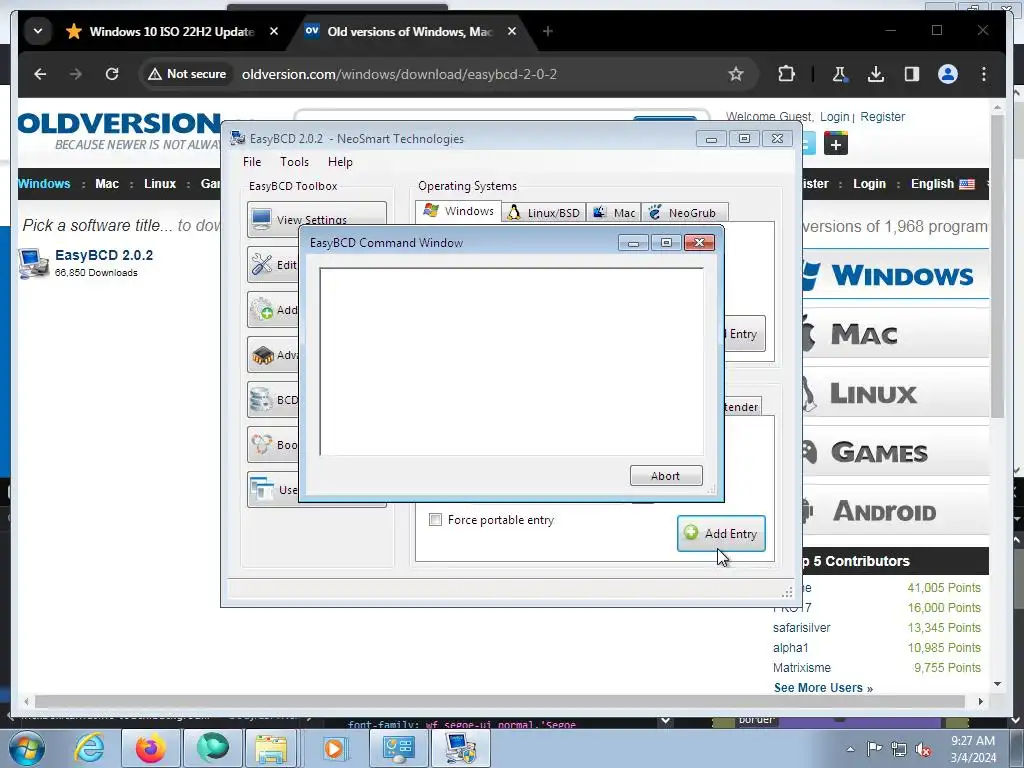The height and width of the screenshot is (768, 1024).
Task: Click the Edit Boot Menu wrench icon
Action: [x=262, y=264]
